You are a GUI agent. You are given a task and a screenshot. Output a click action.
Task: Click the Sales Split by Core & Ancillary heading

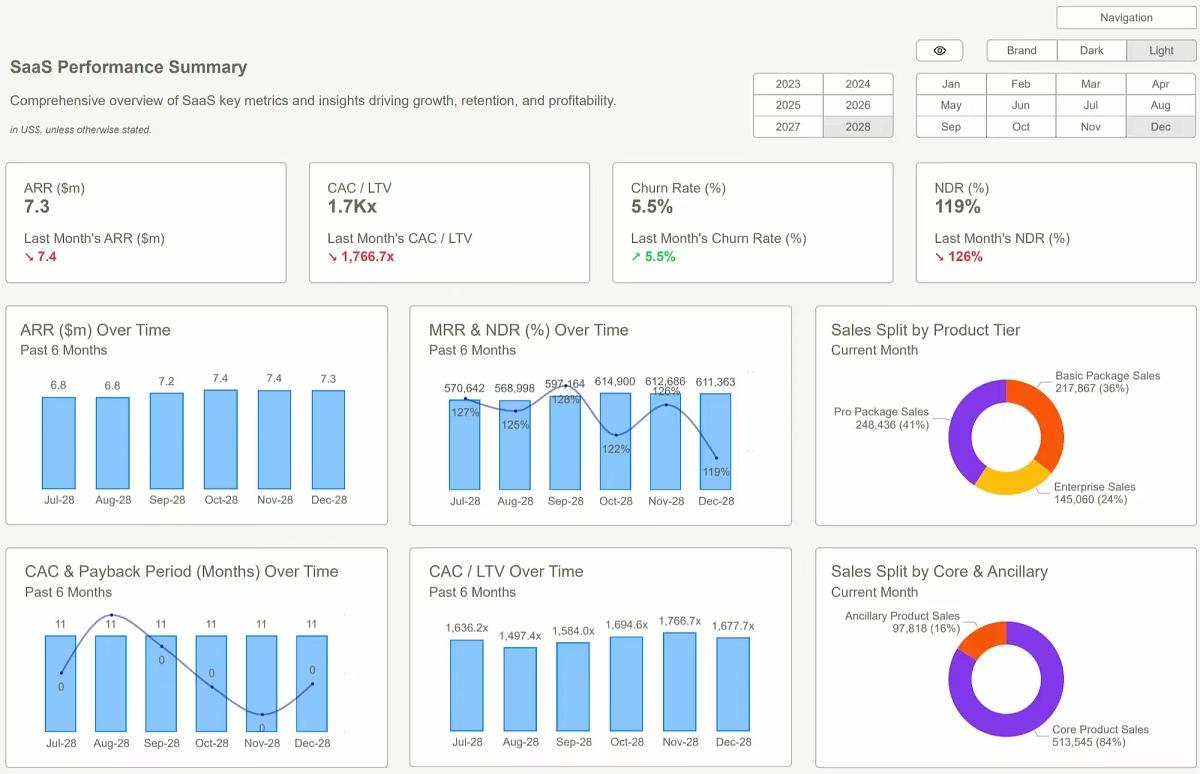click(939, 572)
